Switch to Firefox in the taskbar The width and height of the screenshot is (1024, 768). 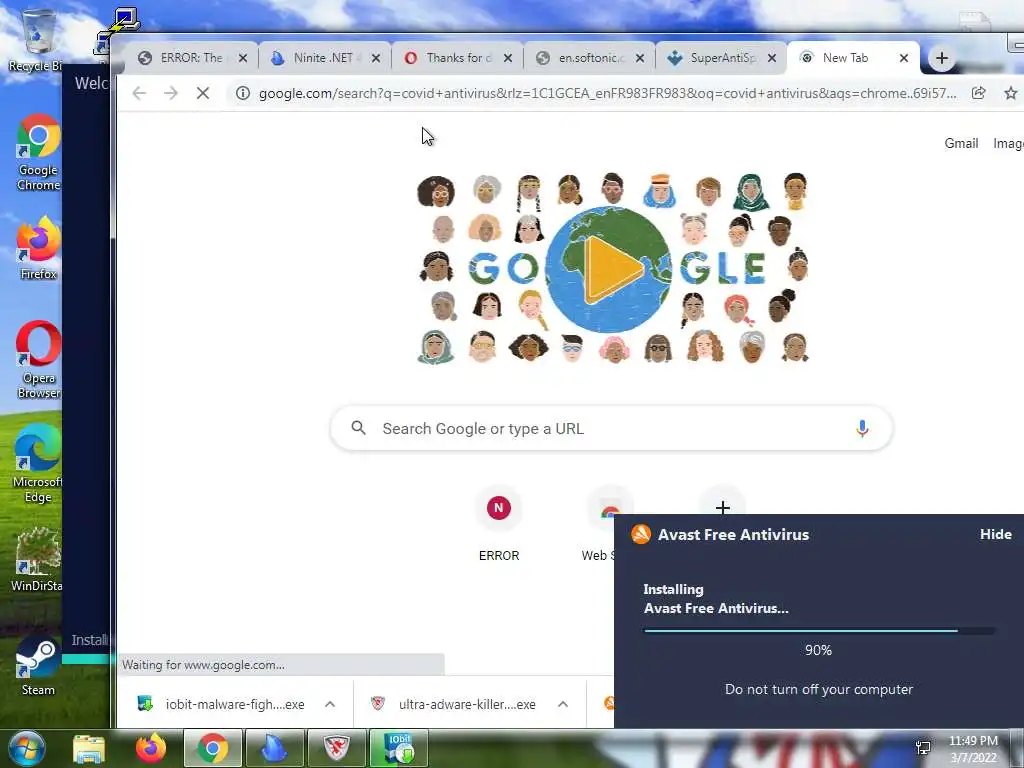tap(151, 748)
